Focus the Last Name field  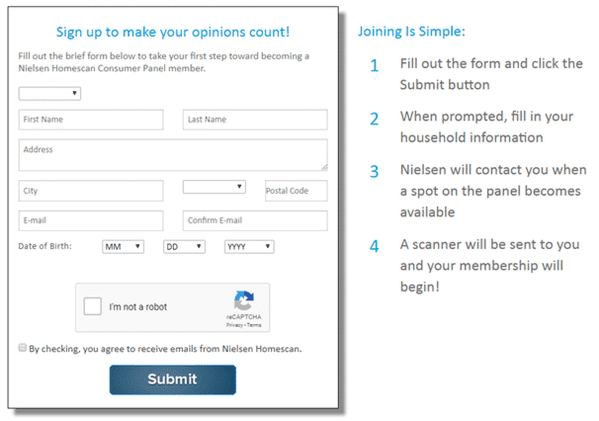[x=255, y=120]
